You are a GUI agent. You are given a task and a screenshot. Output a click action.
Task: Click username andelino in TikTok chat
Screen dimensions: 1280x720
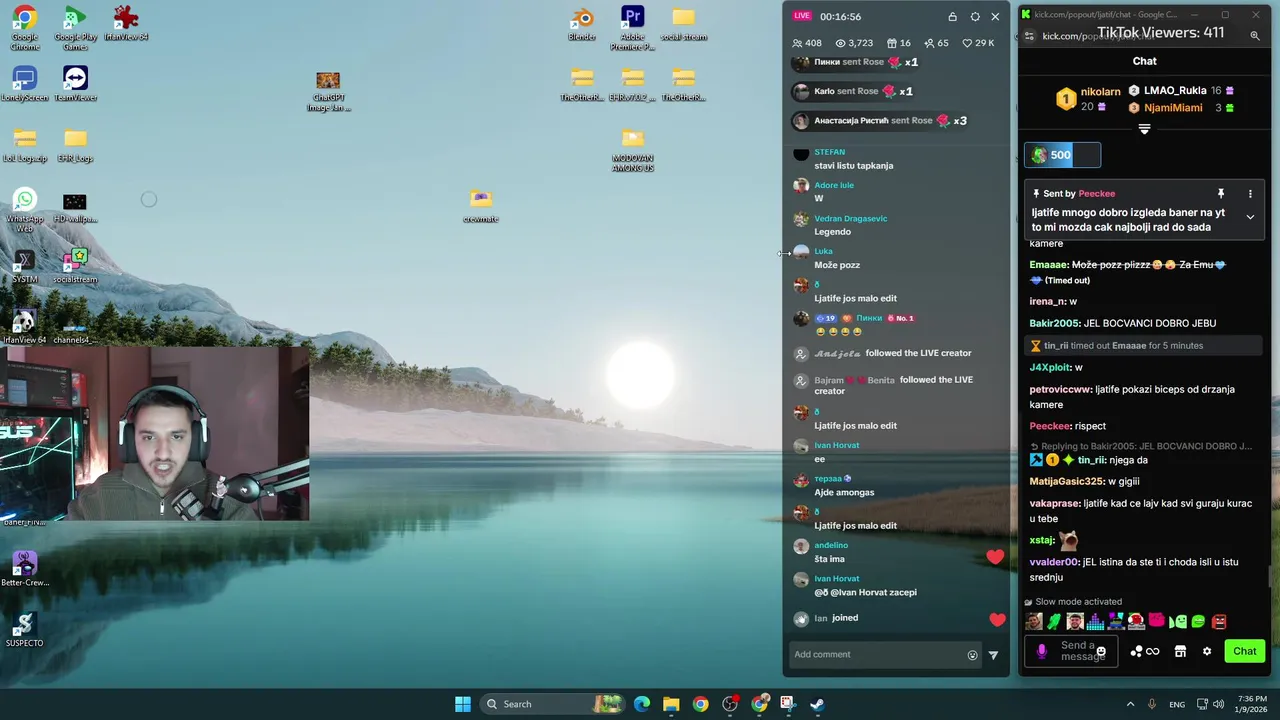pos(831,545)
